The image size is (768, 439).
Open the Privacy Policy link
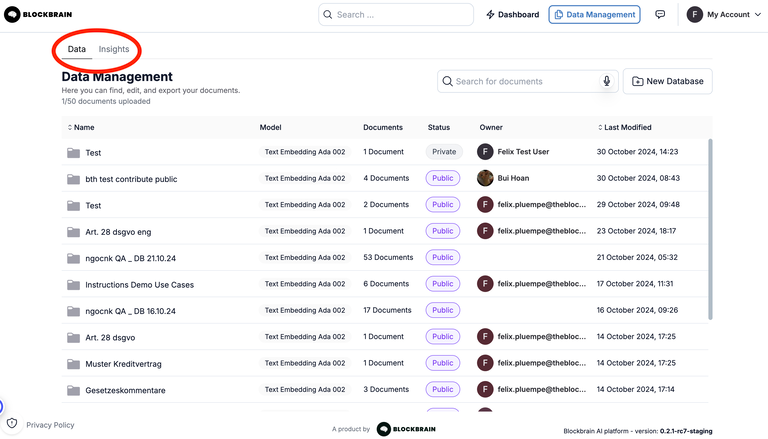[x=50, y=425]
